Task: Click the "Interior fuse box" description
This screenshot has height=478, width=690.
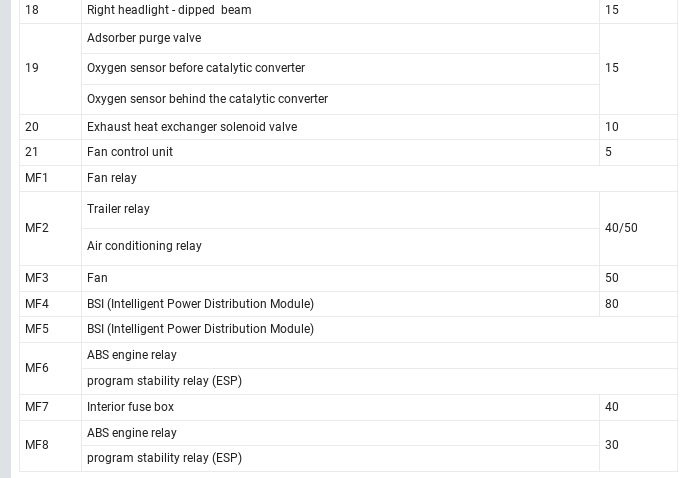Action: pos(130,407)
